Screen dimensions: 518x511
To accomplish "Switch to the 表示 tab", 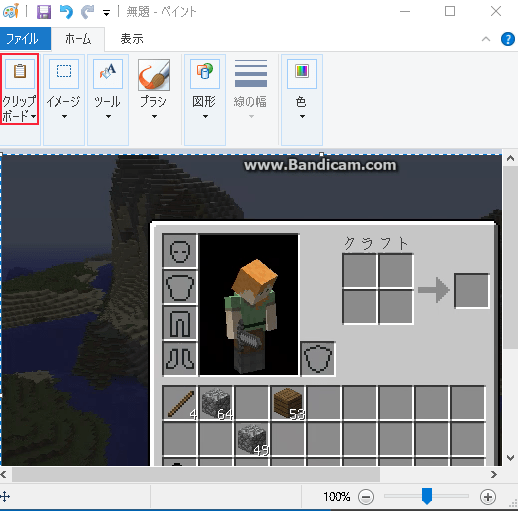I will pos(132,39).
